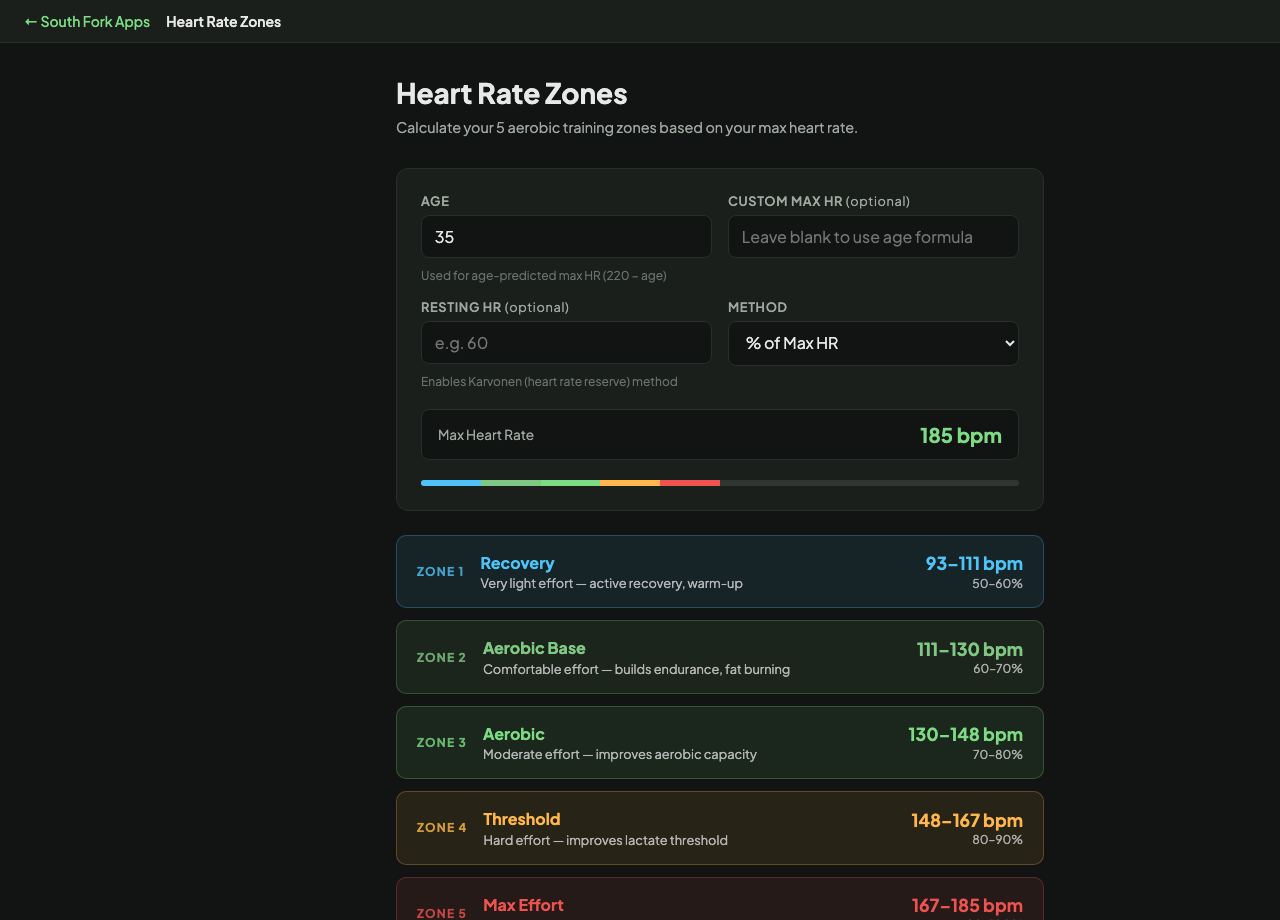Click the 185 bpm max heart rate value
This screenshot has height=920, width=1280.
pos(960,435)
